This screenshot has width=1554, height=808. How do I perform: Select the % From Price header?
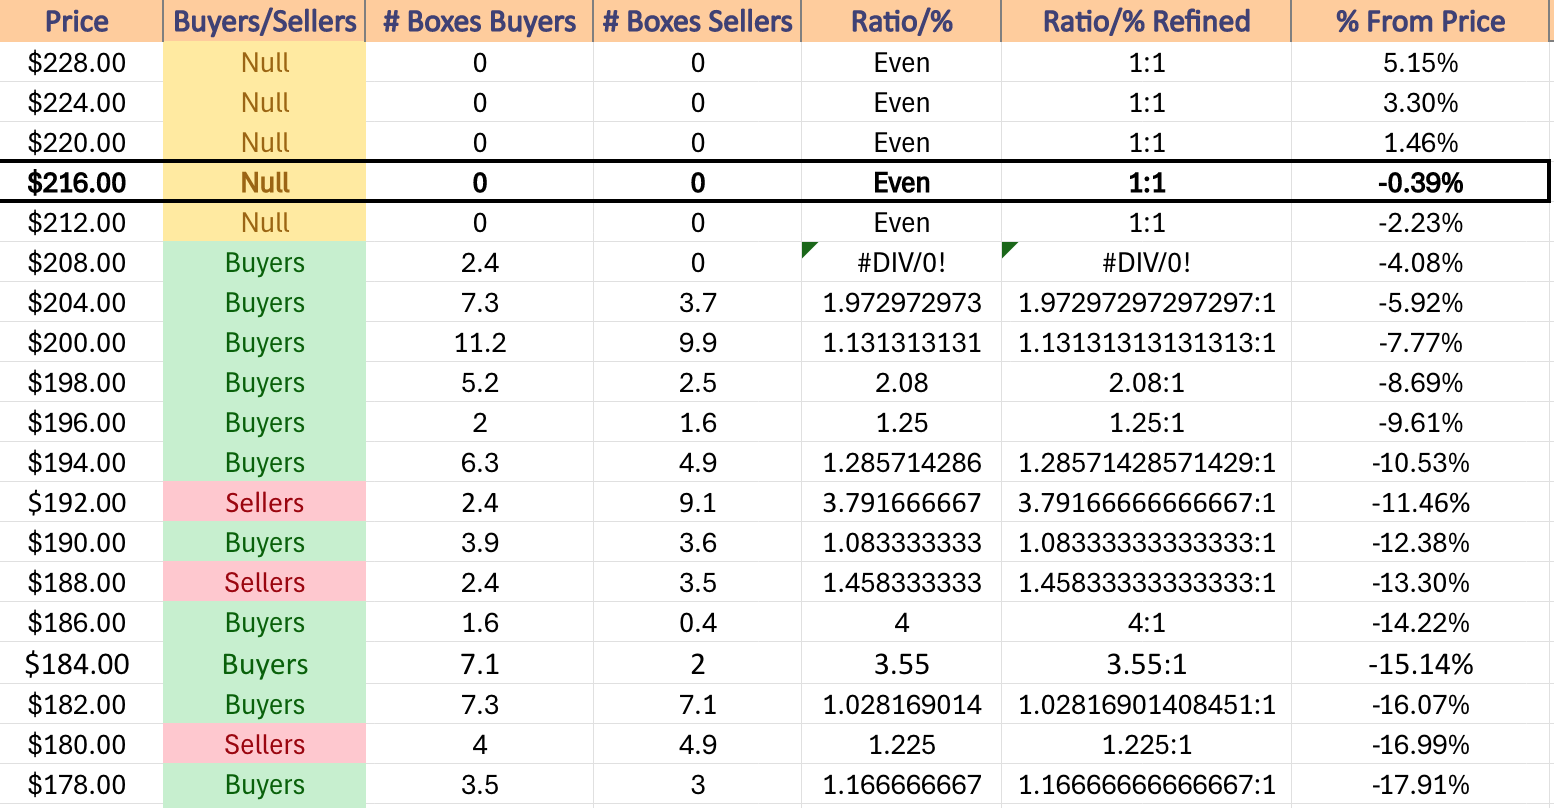click(x=1422, y=21)
